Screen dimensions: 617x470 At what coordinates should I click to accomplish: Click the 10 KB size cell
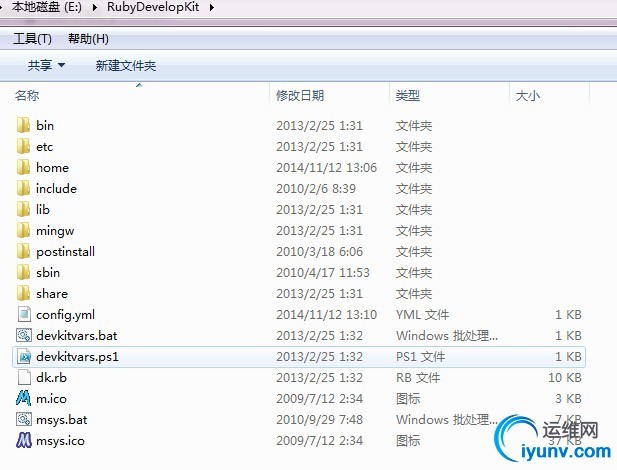pyautogui.click(x=565, y=377)
